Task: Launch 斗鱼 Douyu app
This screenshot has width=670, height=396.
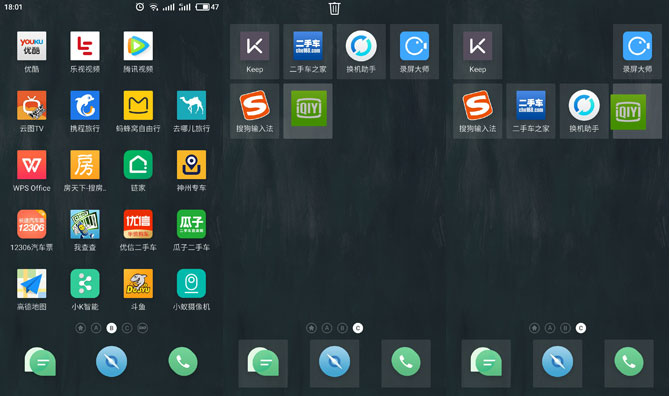Action: click(x=138, y=283)
